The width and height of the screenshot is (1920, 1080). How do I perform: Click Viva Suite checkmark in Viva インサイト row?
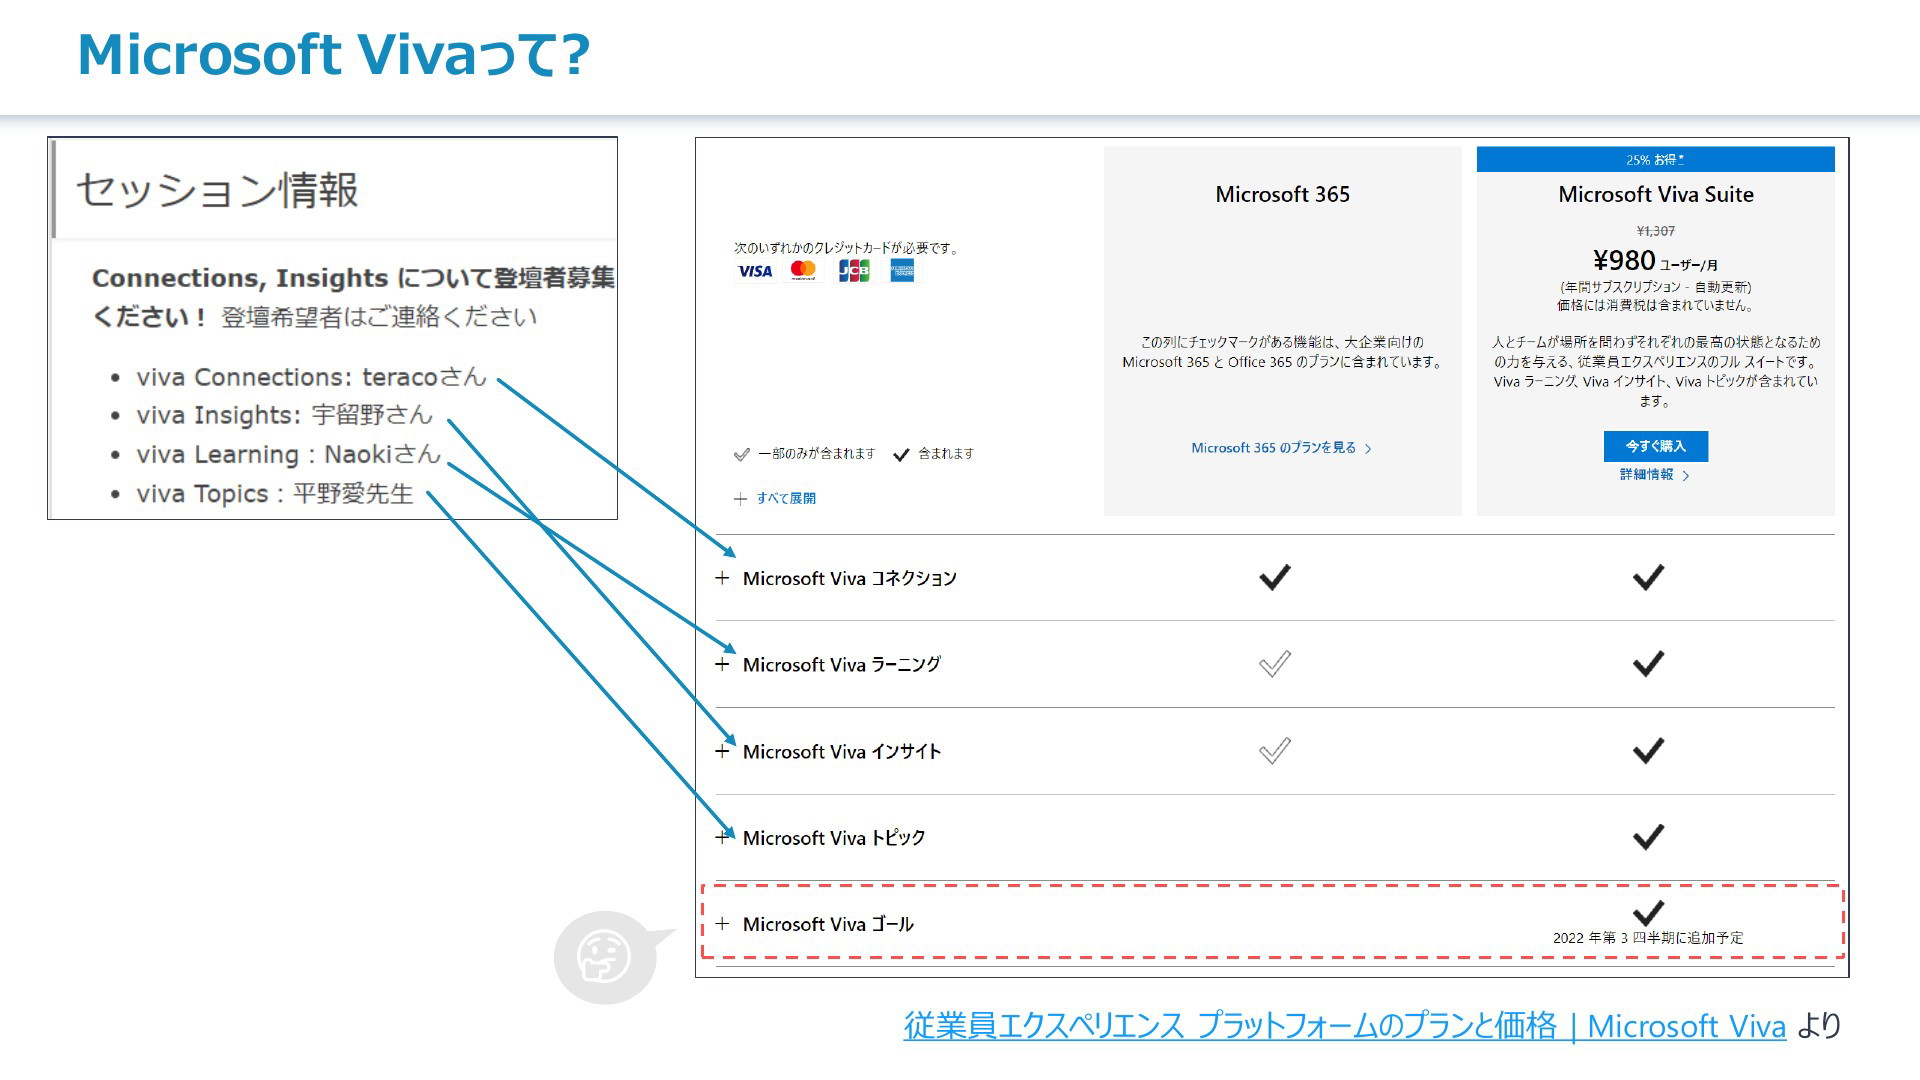1648,751
